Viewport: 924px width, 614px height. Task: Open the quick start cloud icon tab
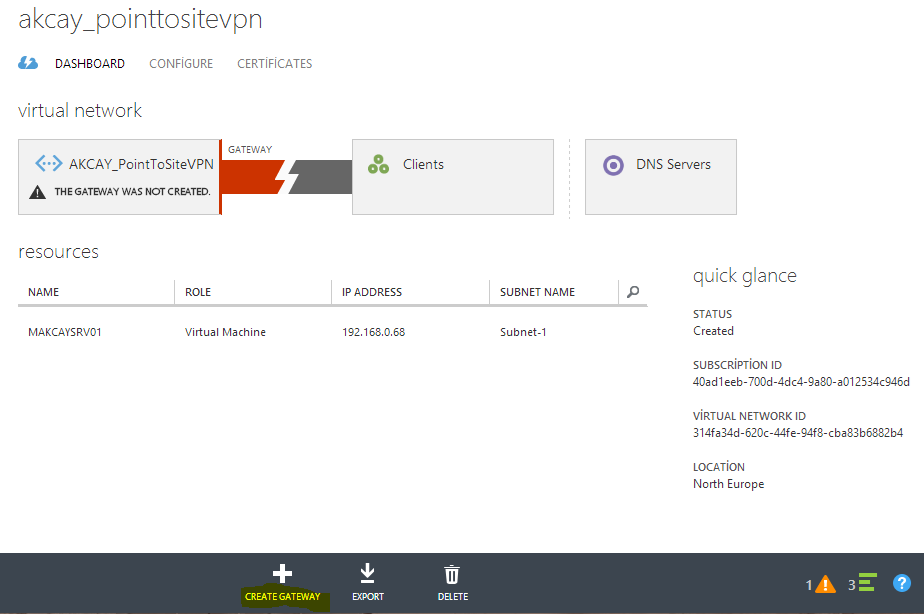pyautogui.click(x=28, y=63)
